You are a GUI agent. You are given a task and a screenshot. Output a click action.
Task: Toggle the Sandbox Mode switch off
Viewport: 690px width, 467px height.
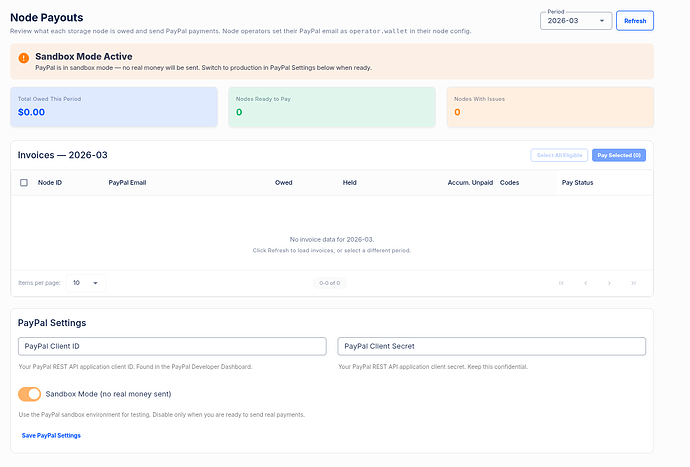[29, 394]
